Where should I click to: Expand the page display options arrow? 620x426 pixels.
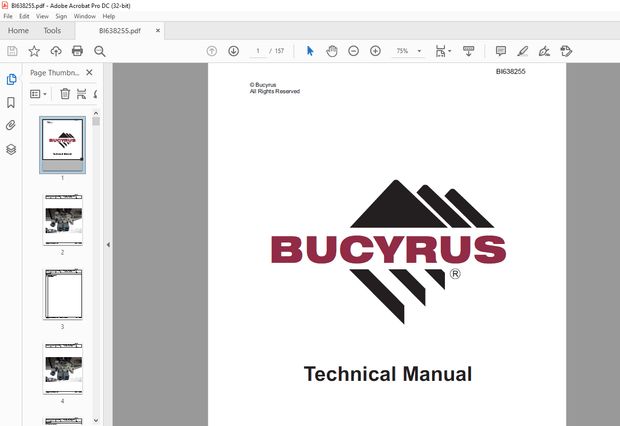pyautogui.click(x=450, y=51)
